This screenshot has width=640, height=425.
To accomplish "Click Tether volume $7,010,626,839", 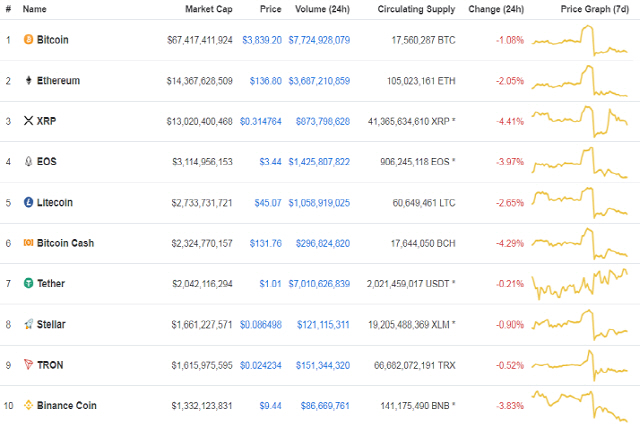I will 319,283.
